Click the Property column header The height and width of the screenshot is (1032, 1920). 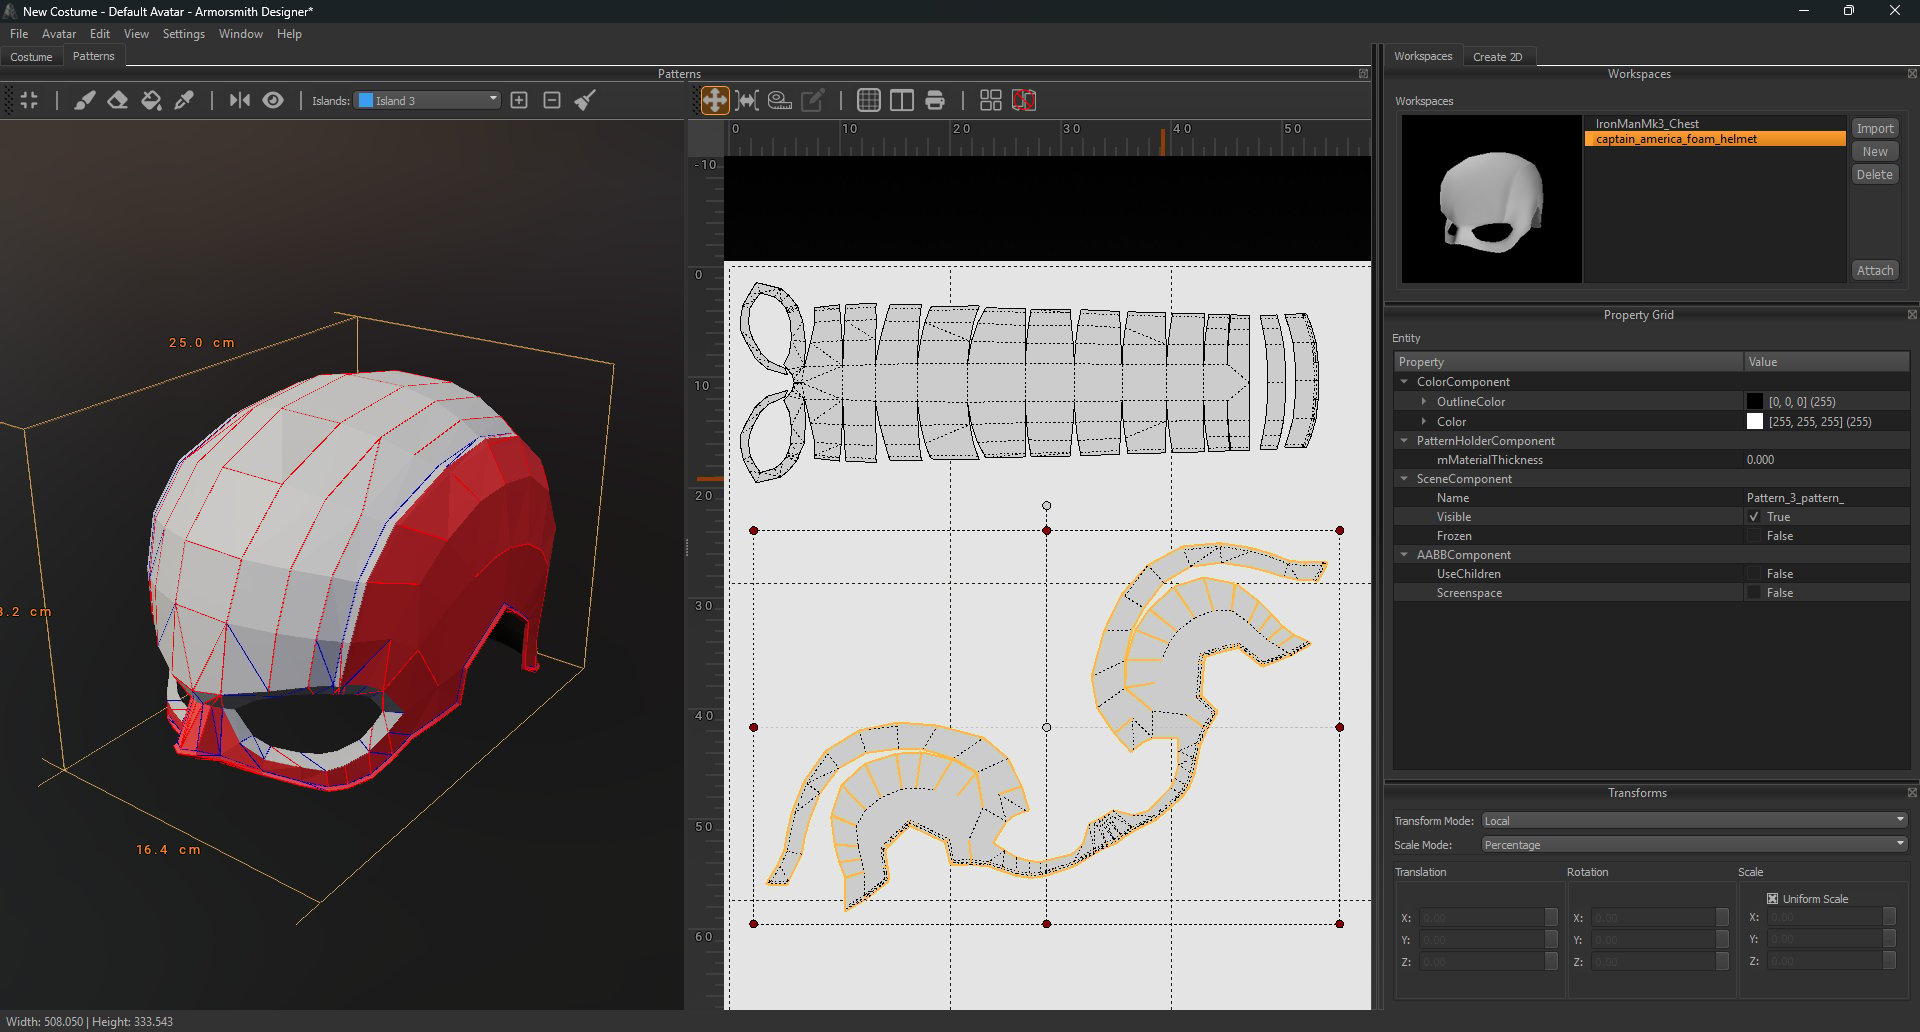(x=1569, y=362)
